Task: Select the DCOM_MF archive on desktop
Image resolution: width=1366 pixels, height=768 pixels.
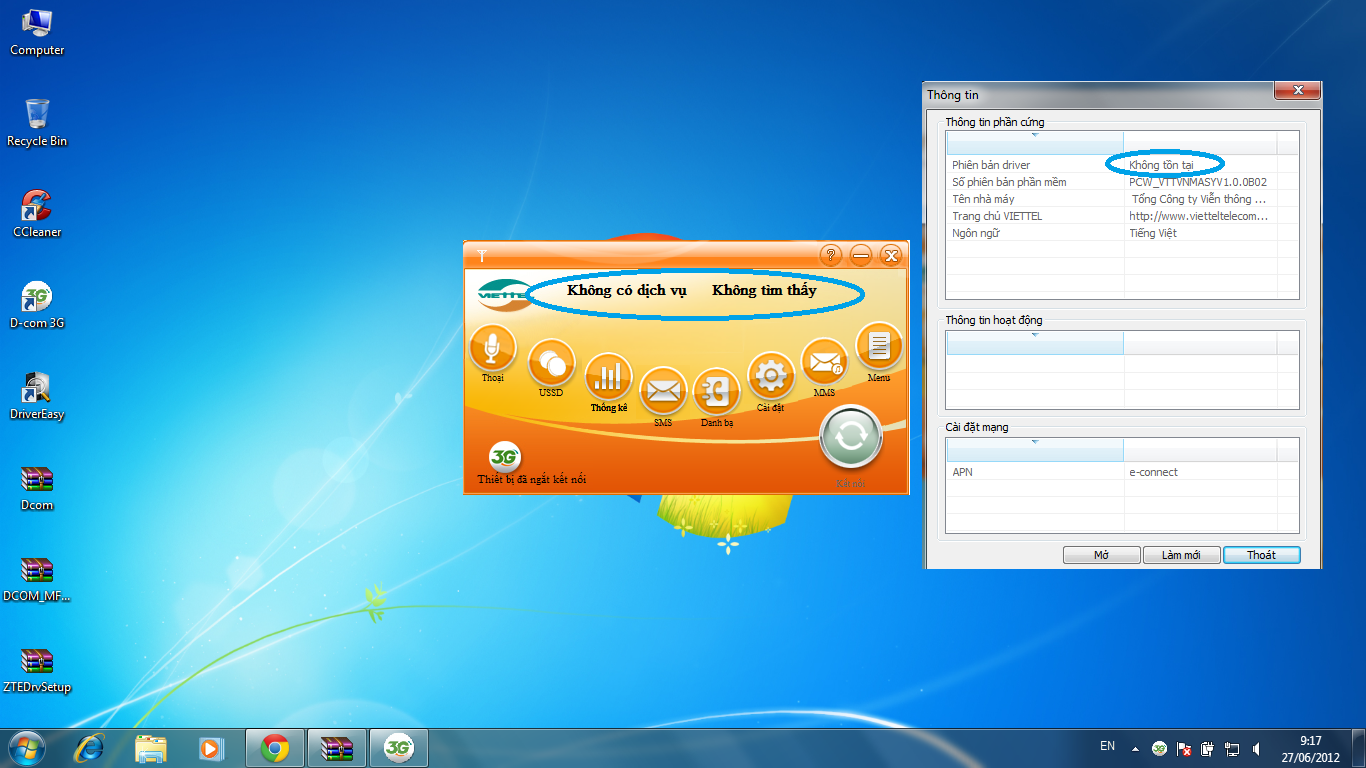Action: [37, 579]
